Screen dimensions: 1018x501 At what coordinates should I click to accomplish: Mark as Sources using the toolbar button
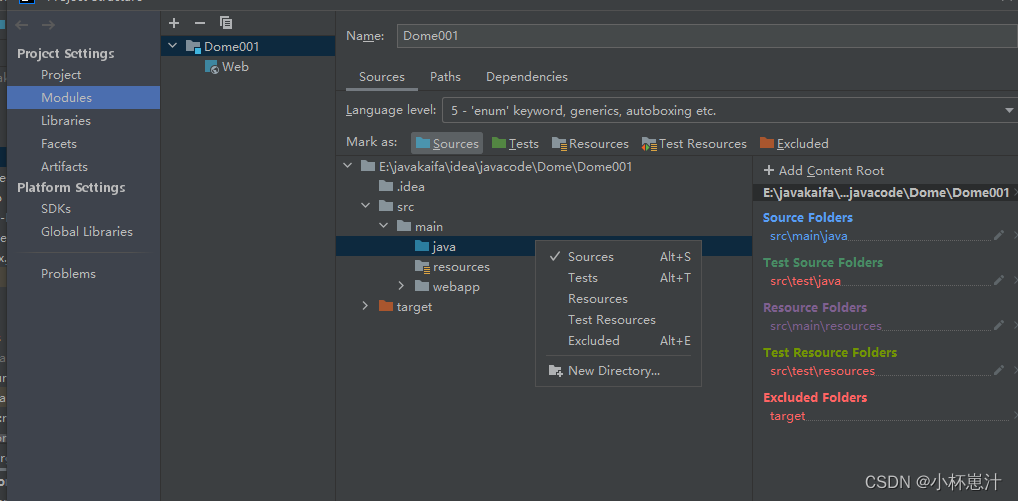(x=447, y=143)
